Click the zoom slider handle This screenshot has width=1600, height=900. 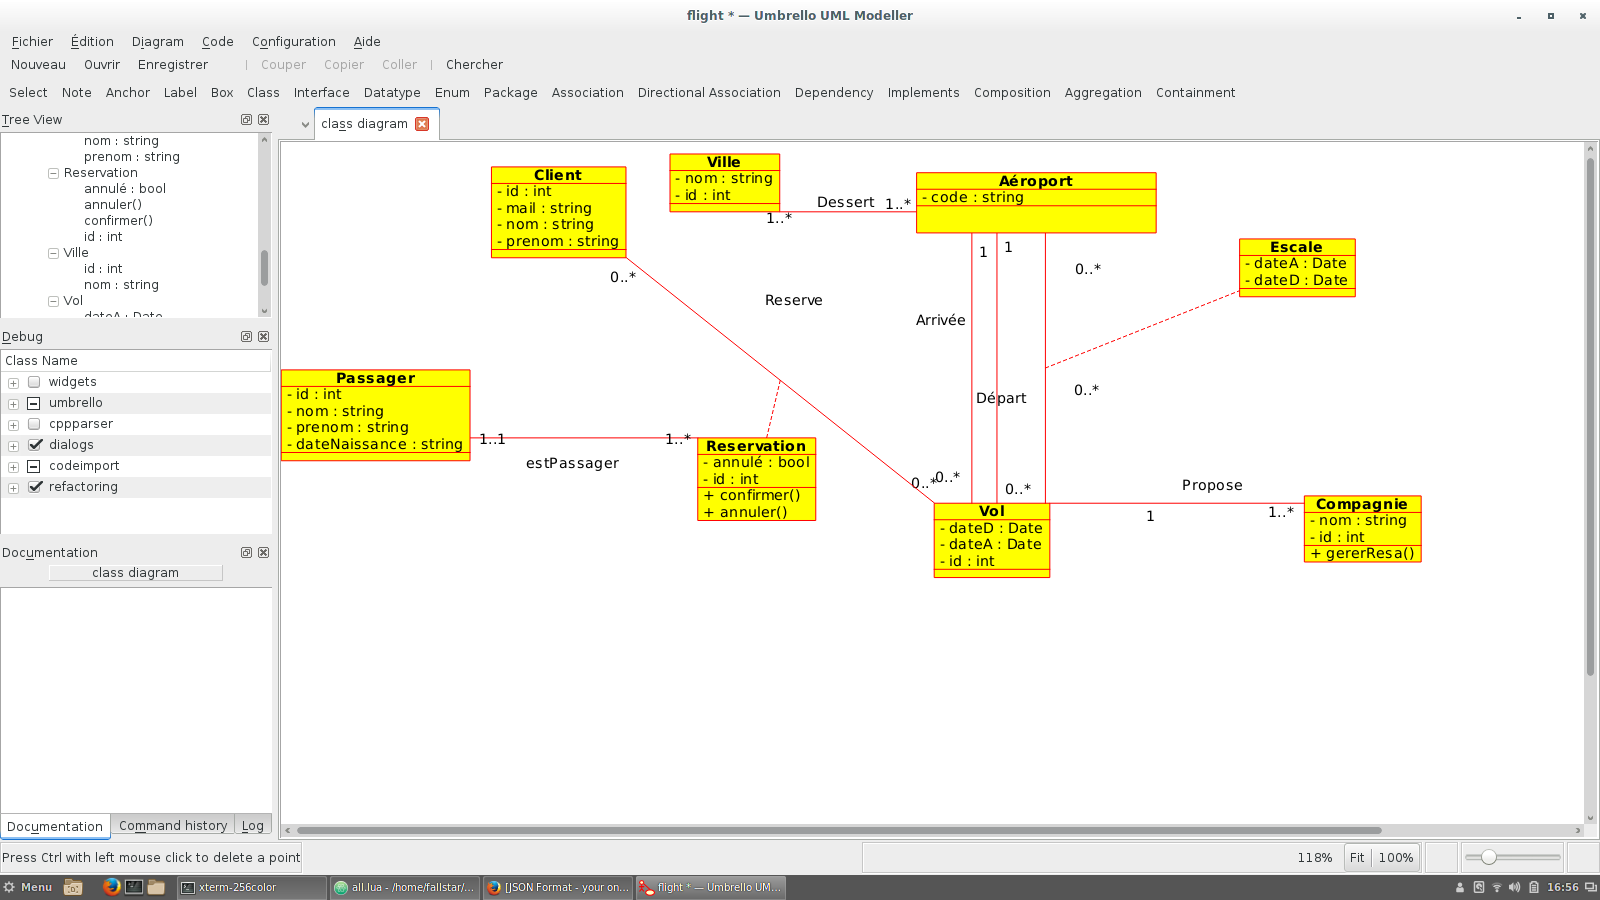(x=1489, y=857)
